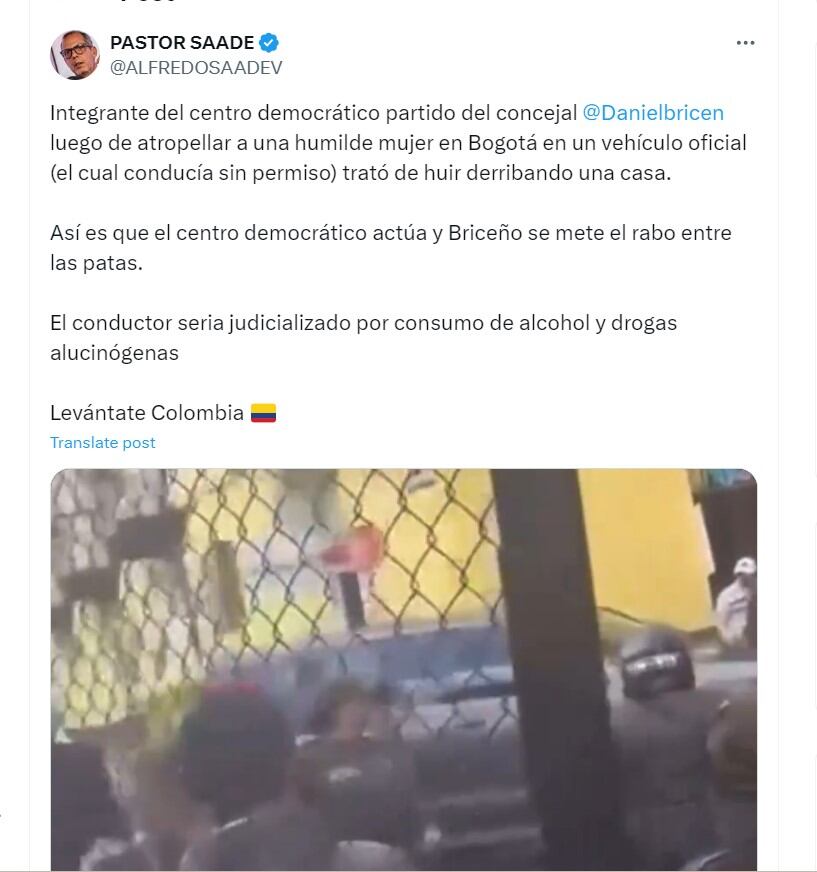Click the 'El conductor seria judicializado' paragraph
The width and height of the screenshot is (817, 872).
364,338
